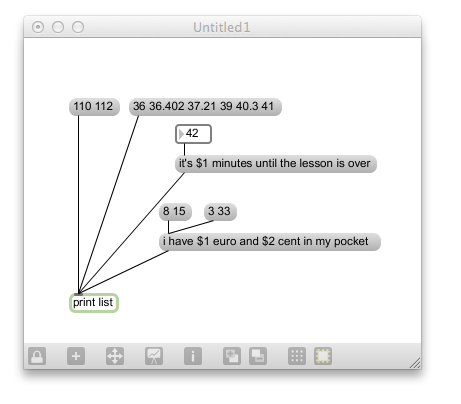The image size is (461, 404).
Task: Click the bring to front icon
Action: [232, 356]
